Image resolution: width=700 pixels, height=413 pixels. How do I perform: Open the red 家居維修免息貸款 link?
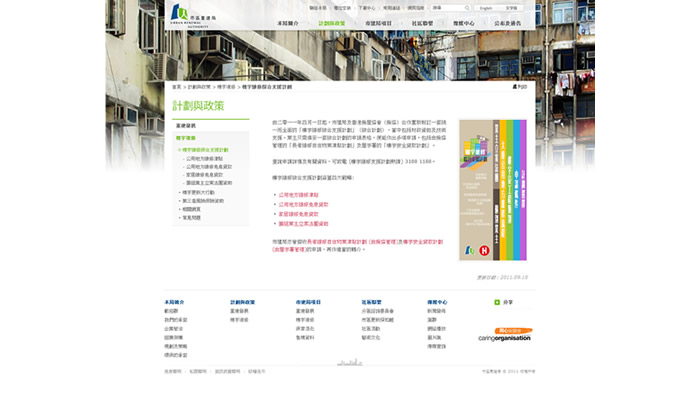(x=297, y=214)
